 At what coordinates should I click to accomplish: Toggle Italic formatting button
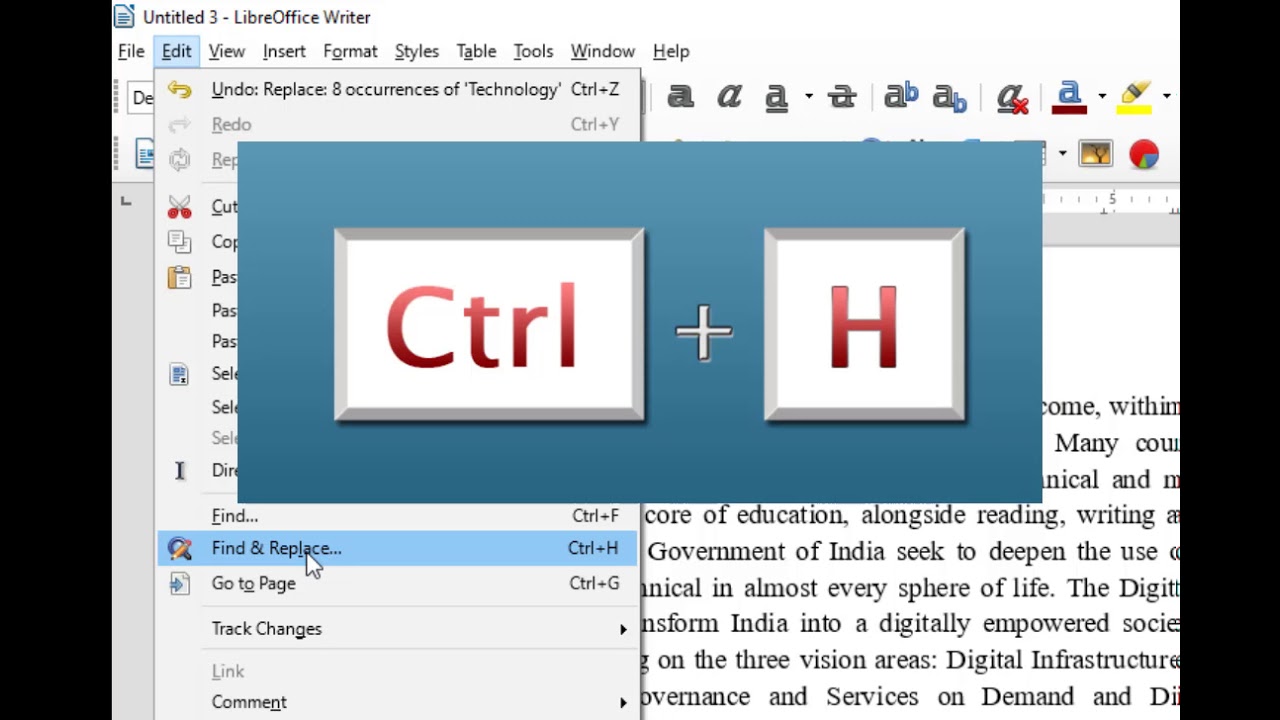click(729, 97)
